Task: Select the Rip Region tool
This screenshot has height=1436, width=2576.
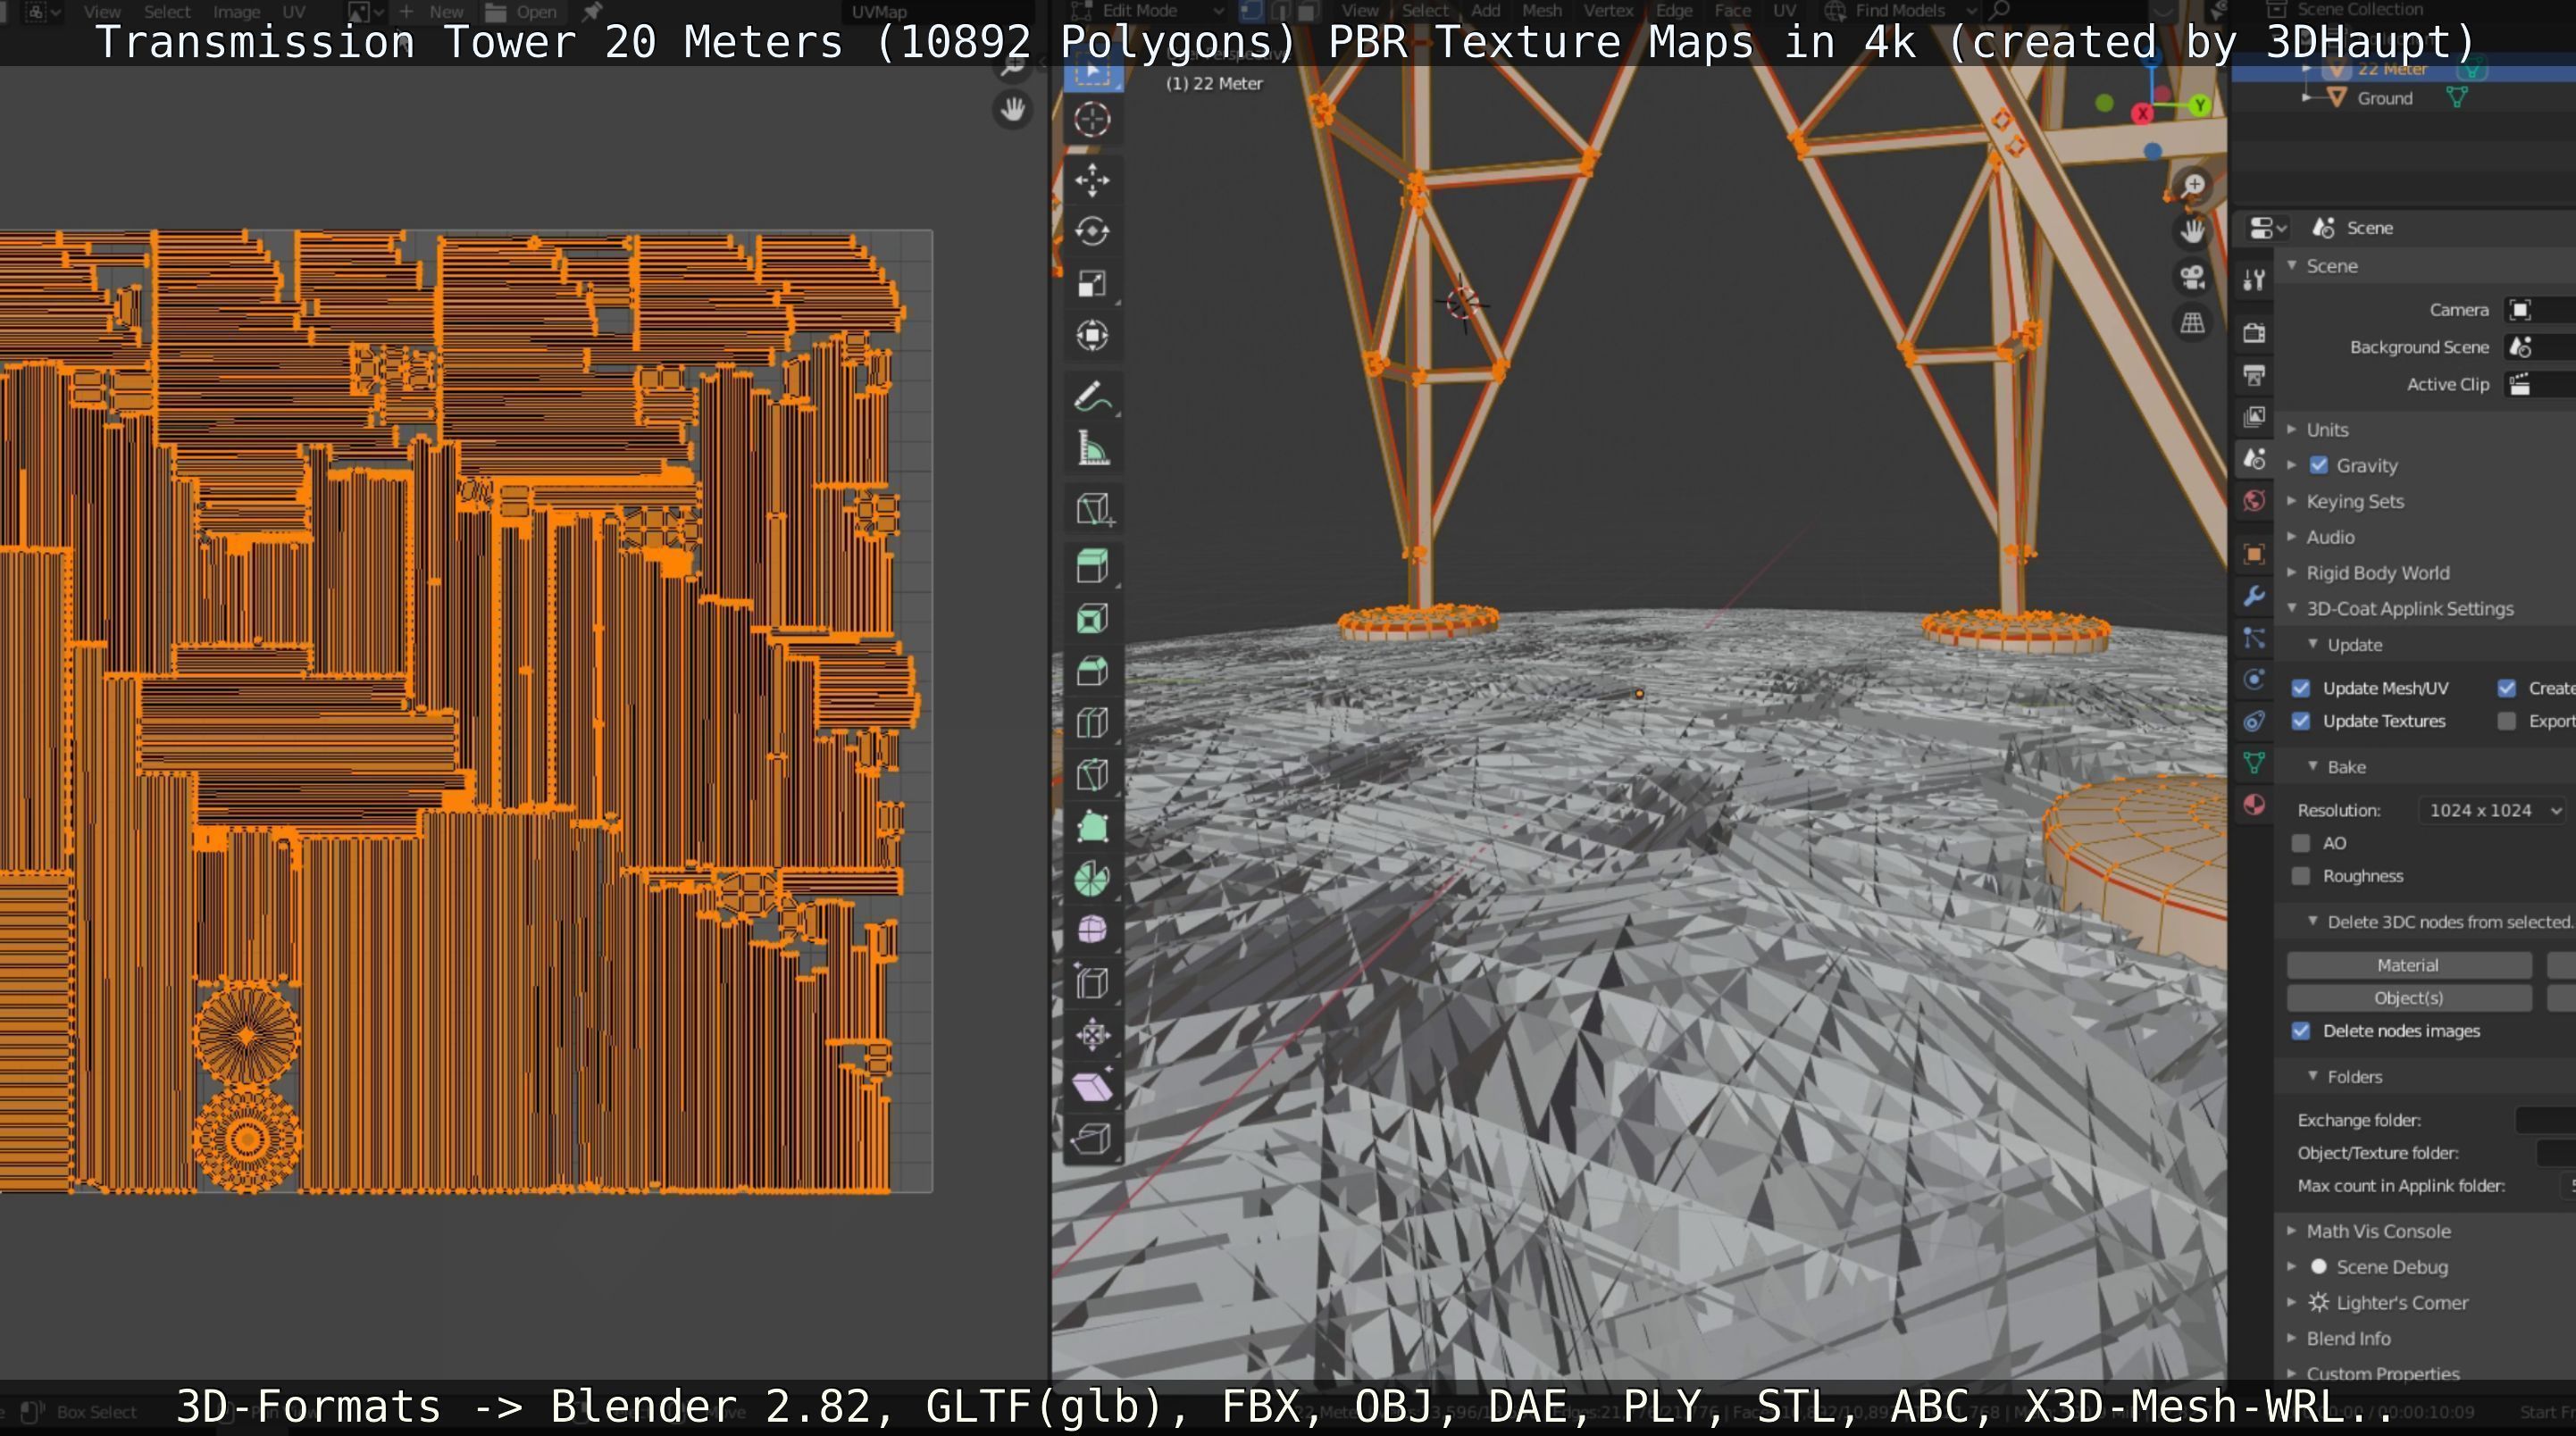Action: tap(1092, 1139)
